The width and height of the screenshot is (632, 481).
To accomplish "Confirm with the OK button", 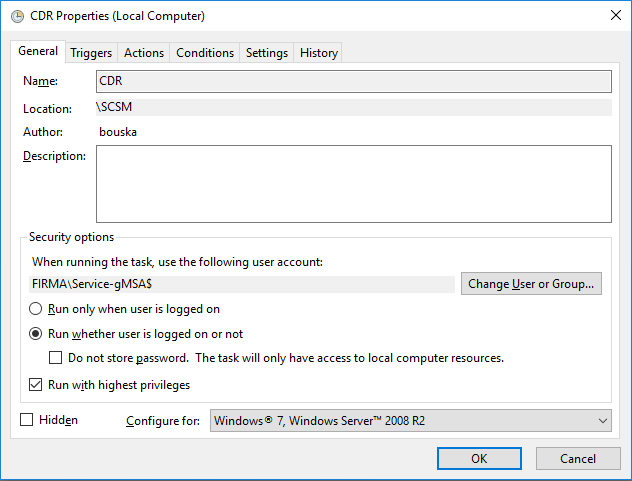I will point(479,458).
